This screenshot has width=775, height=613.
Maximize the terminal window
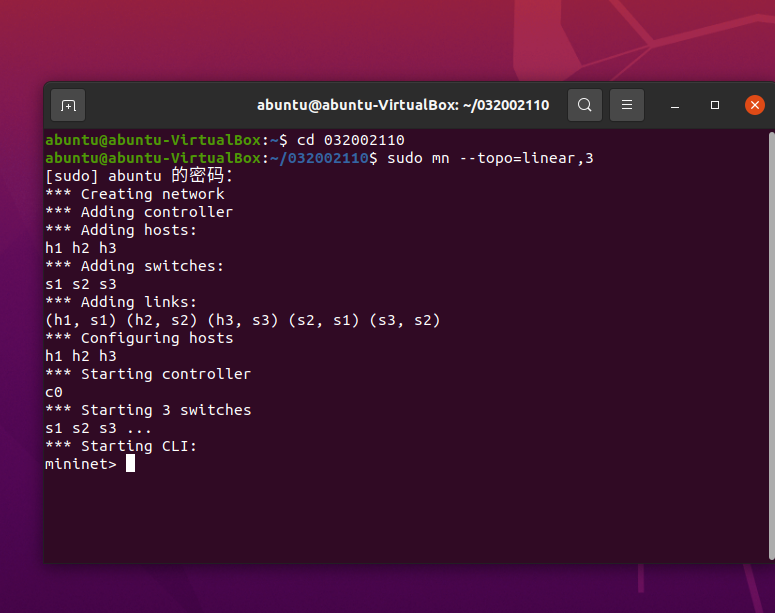pyautogui.click(x=715, y=105)
